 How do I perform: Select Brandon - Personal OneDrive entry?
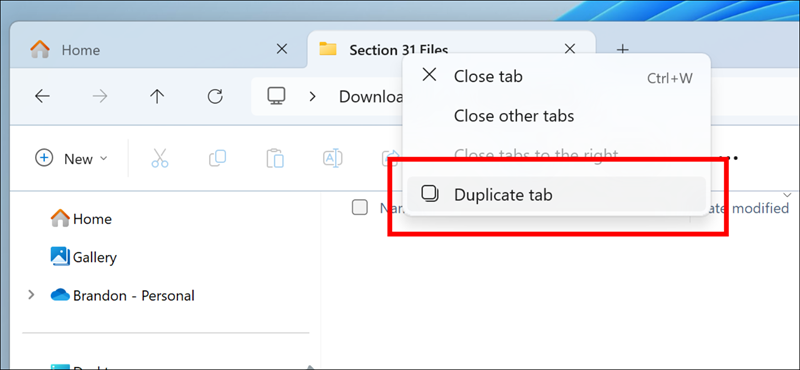click(123, 295)
